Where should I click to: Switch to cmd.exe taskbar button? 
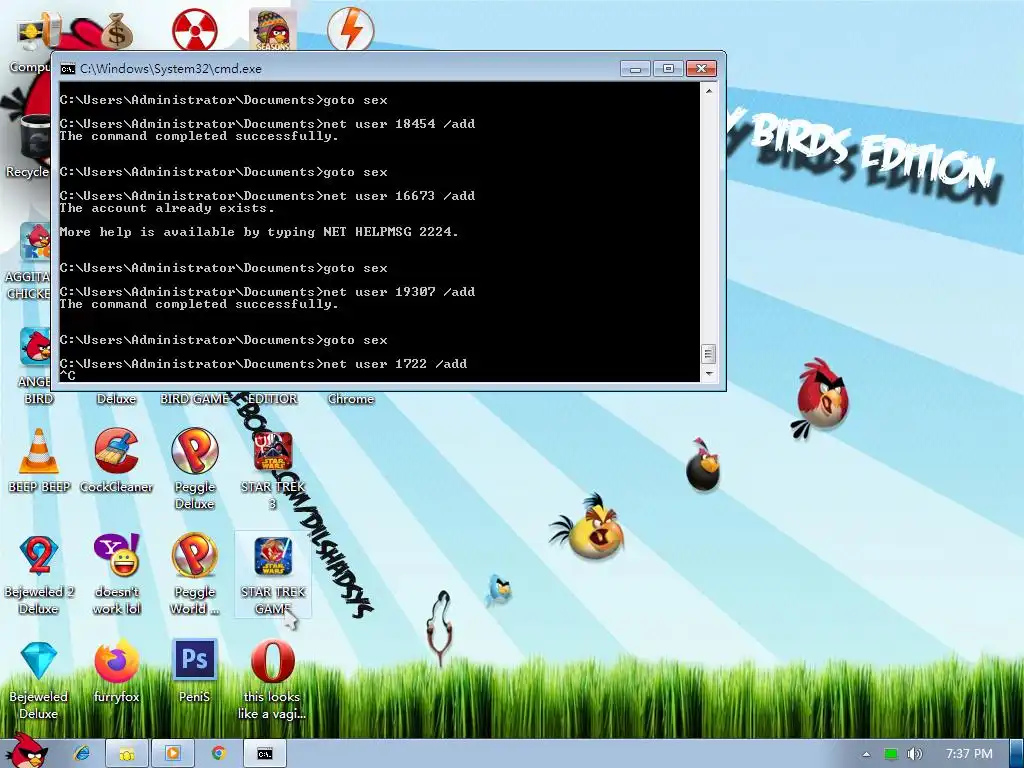pos(264,754)
